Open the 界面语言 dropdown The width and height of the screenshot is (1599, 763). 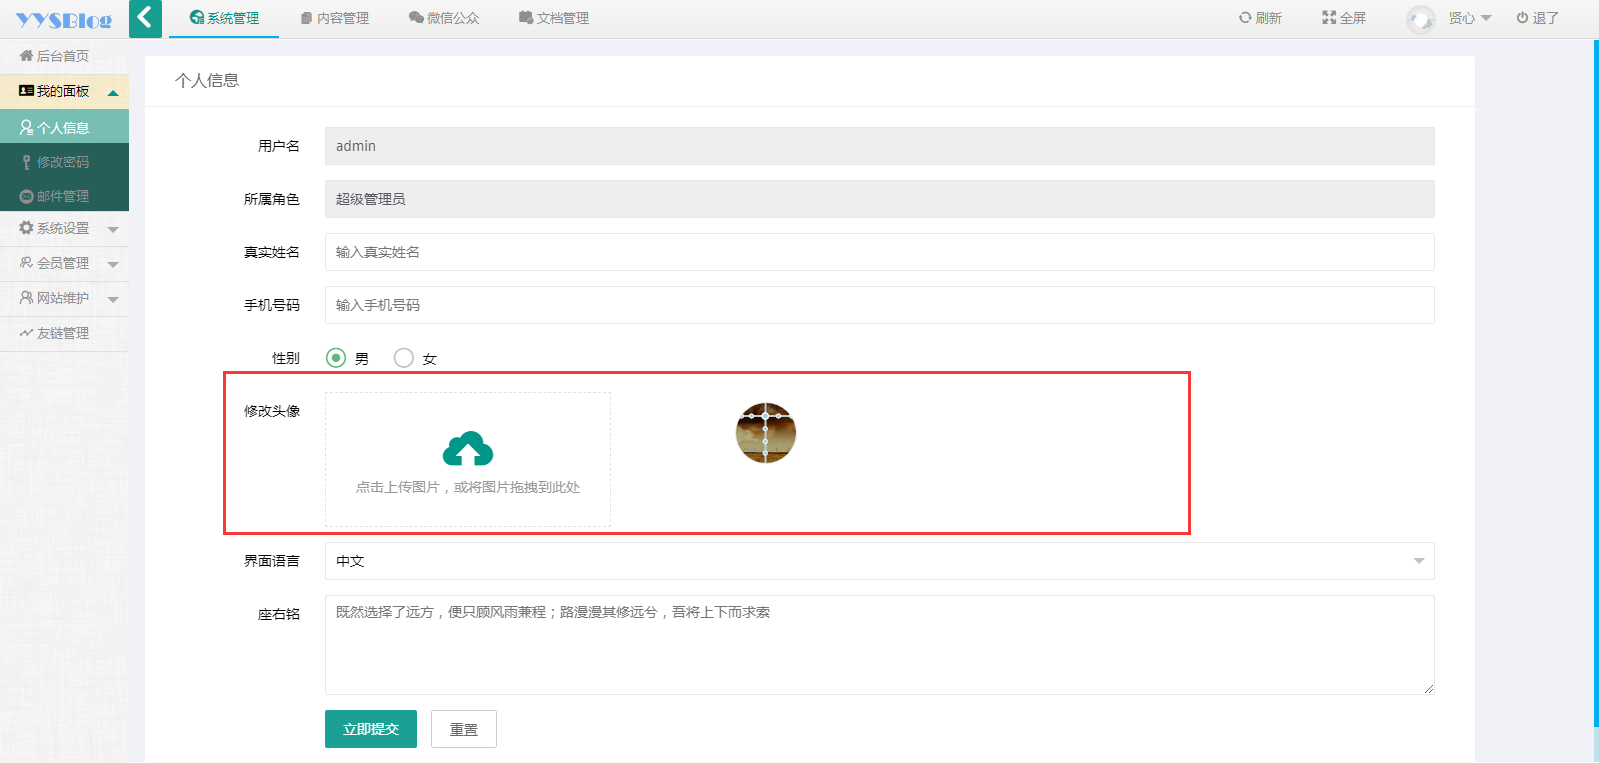pyautogui.click(x=879, y=561)
